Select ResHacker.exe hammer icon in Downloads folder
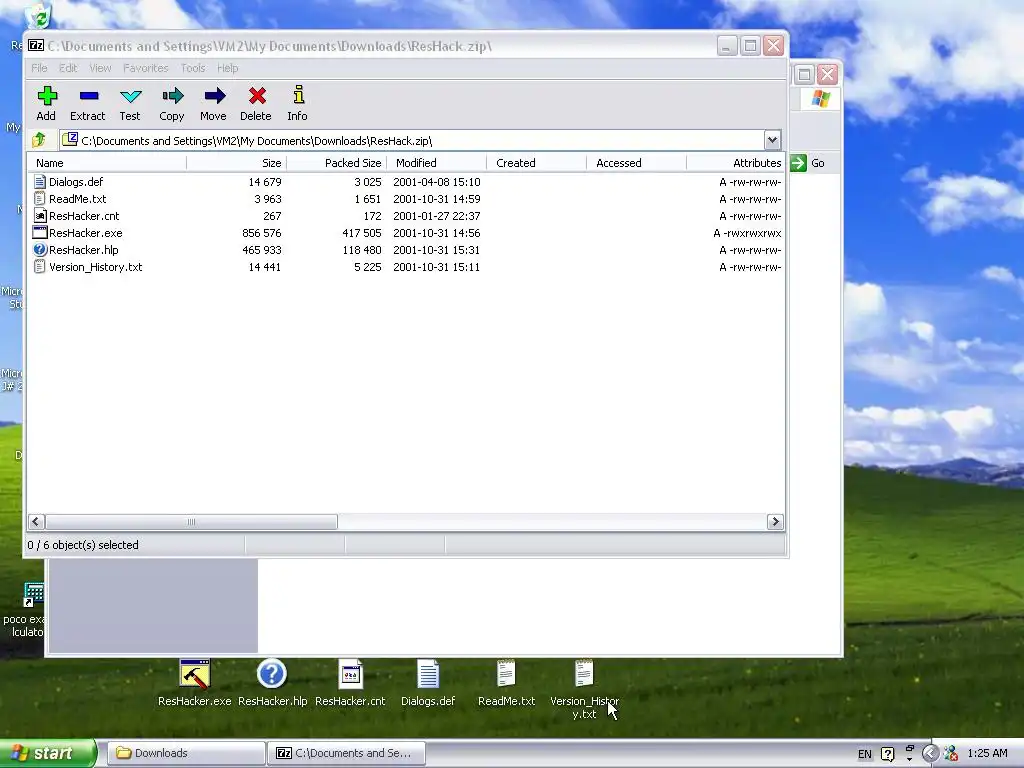The height and width of the screenshot is (768, 1024). tap(195, 674)
